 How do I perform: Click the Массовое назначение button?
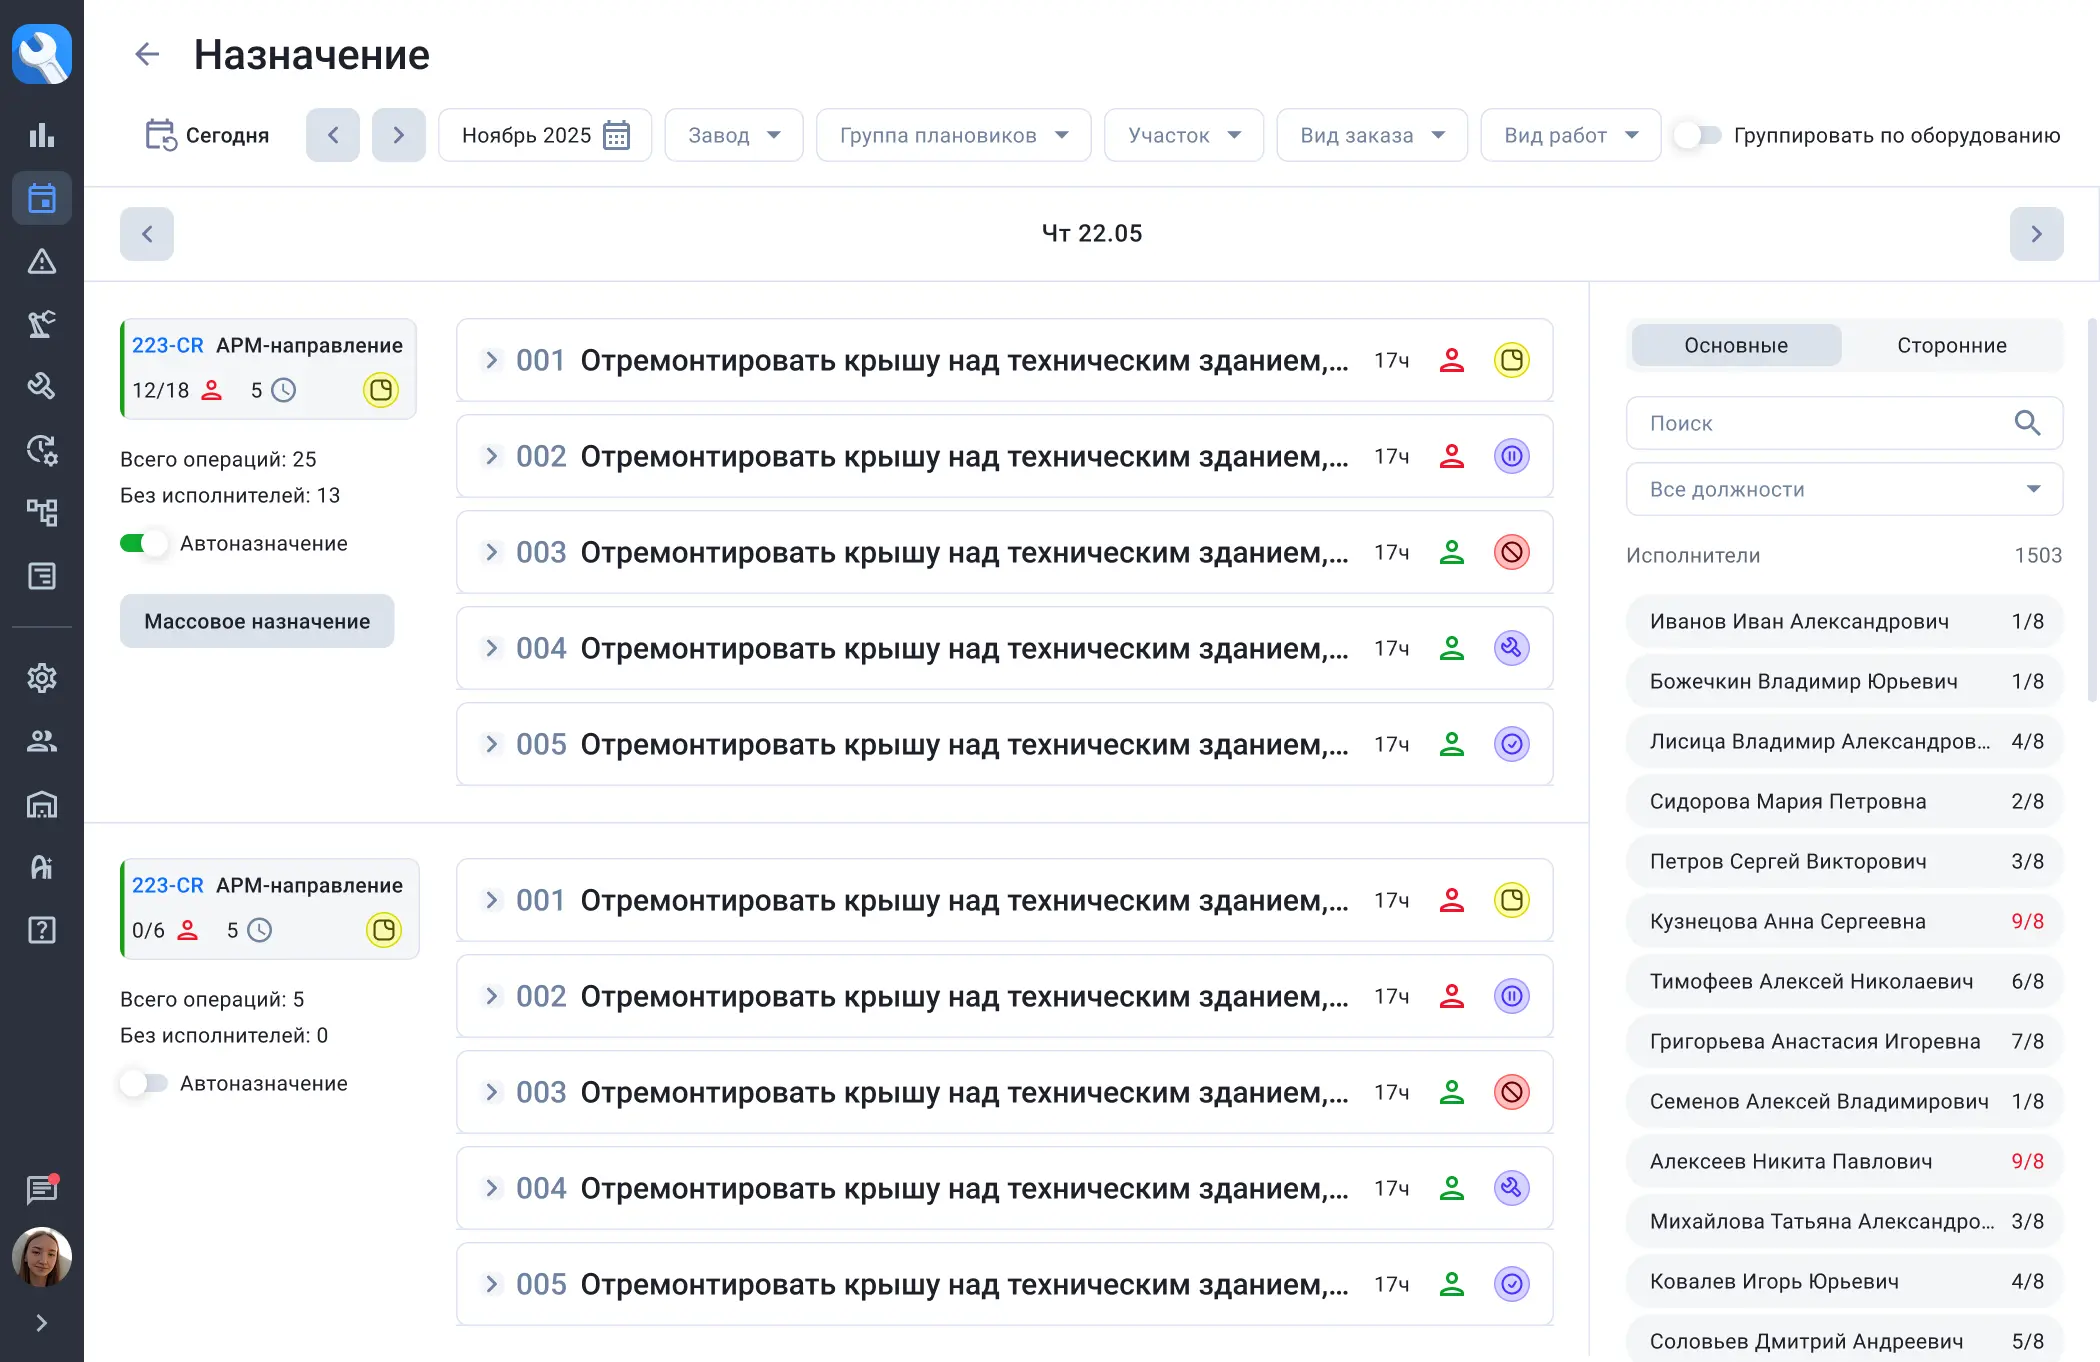point(257,621)
